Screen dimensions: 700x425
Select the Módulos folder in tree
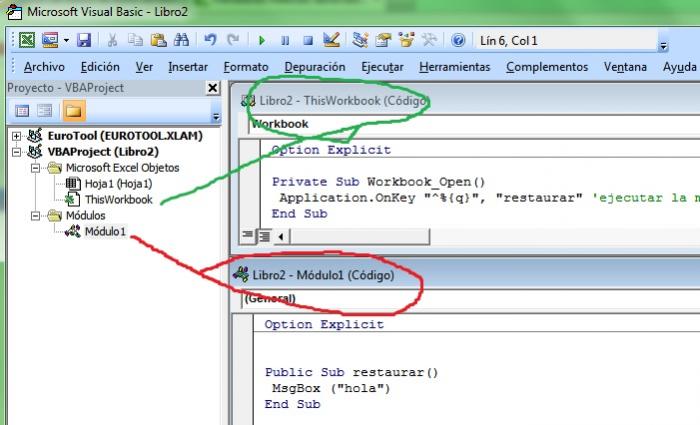[x=86, y=216]
